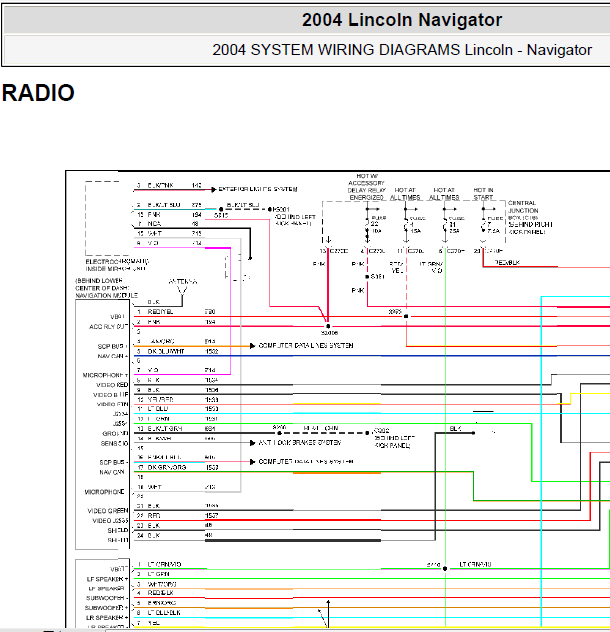Select the LR SPEAKER + pin label
610x632 pixels.
tap(107, 617)
